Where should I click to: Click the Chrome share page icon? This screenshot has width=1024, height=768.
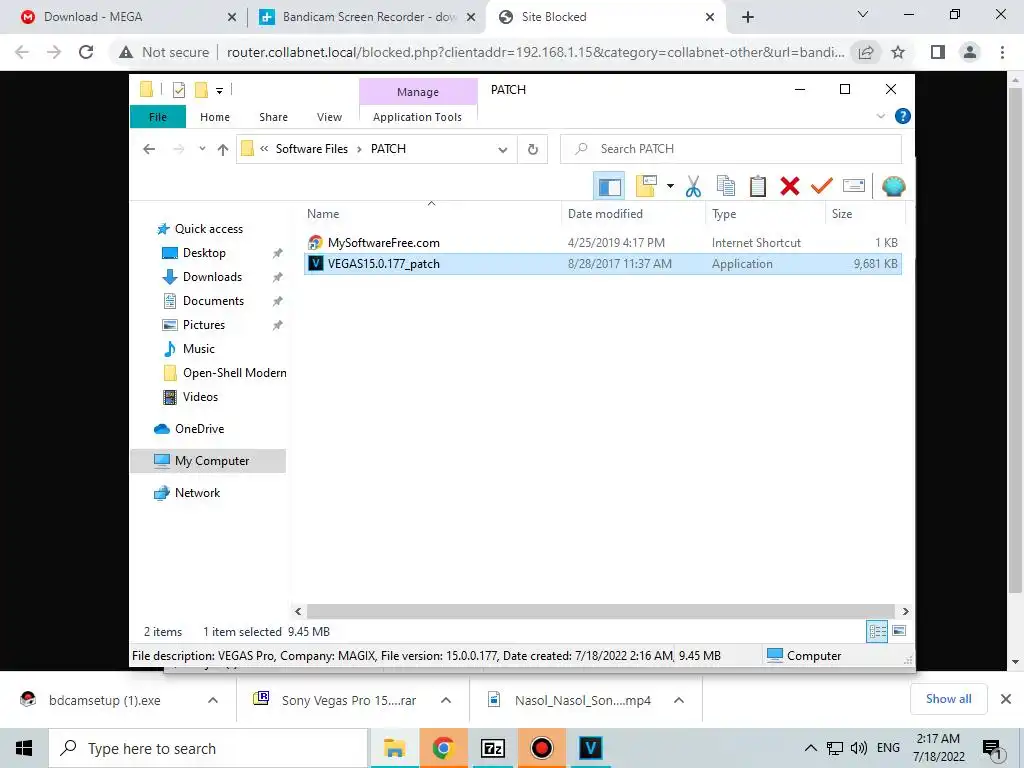click(866, 52)
